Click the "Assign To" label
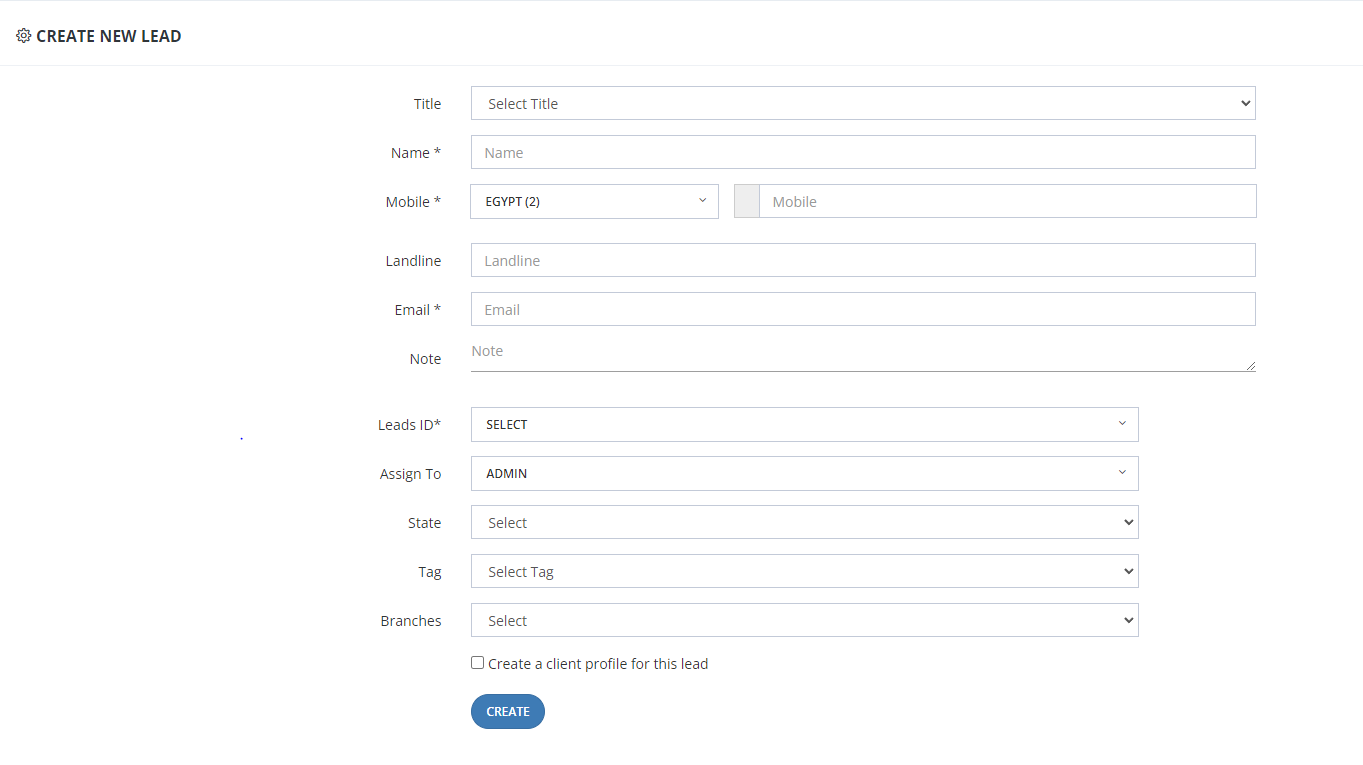Image resolution: width=1363 pixels, height=765 pixels. pyautogui.click(x=410, y=474)
